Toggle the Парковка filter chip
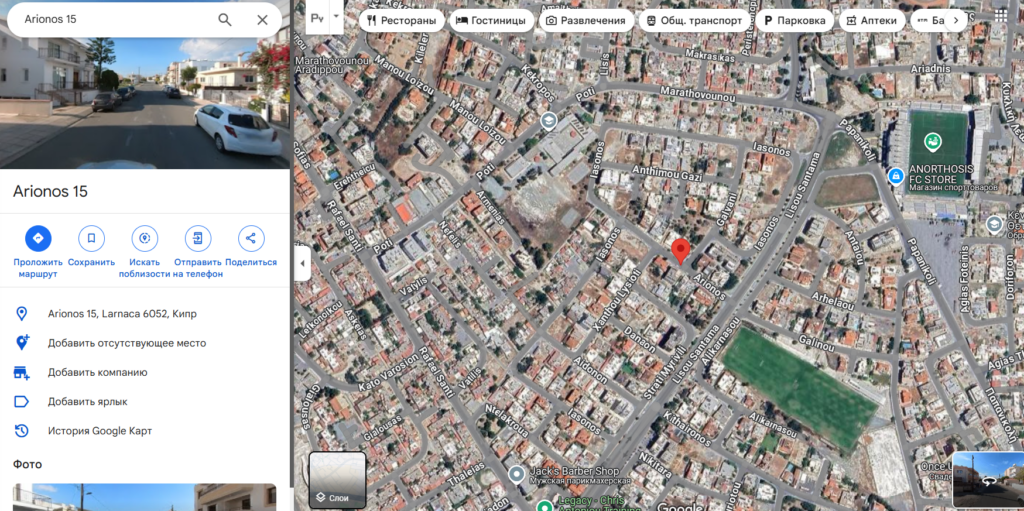Viewport: 1024px width, 511px height. (x=794, y=20)
